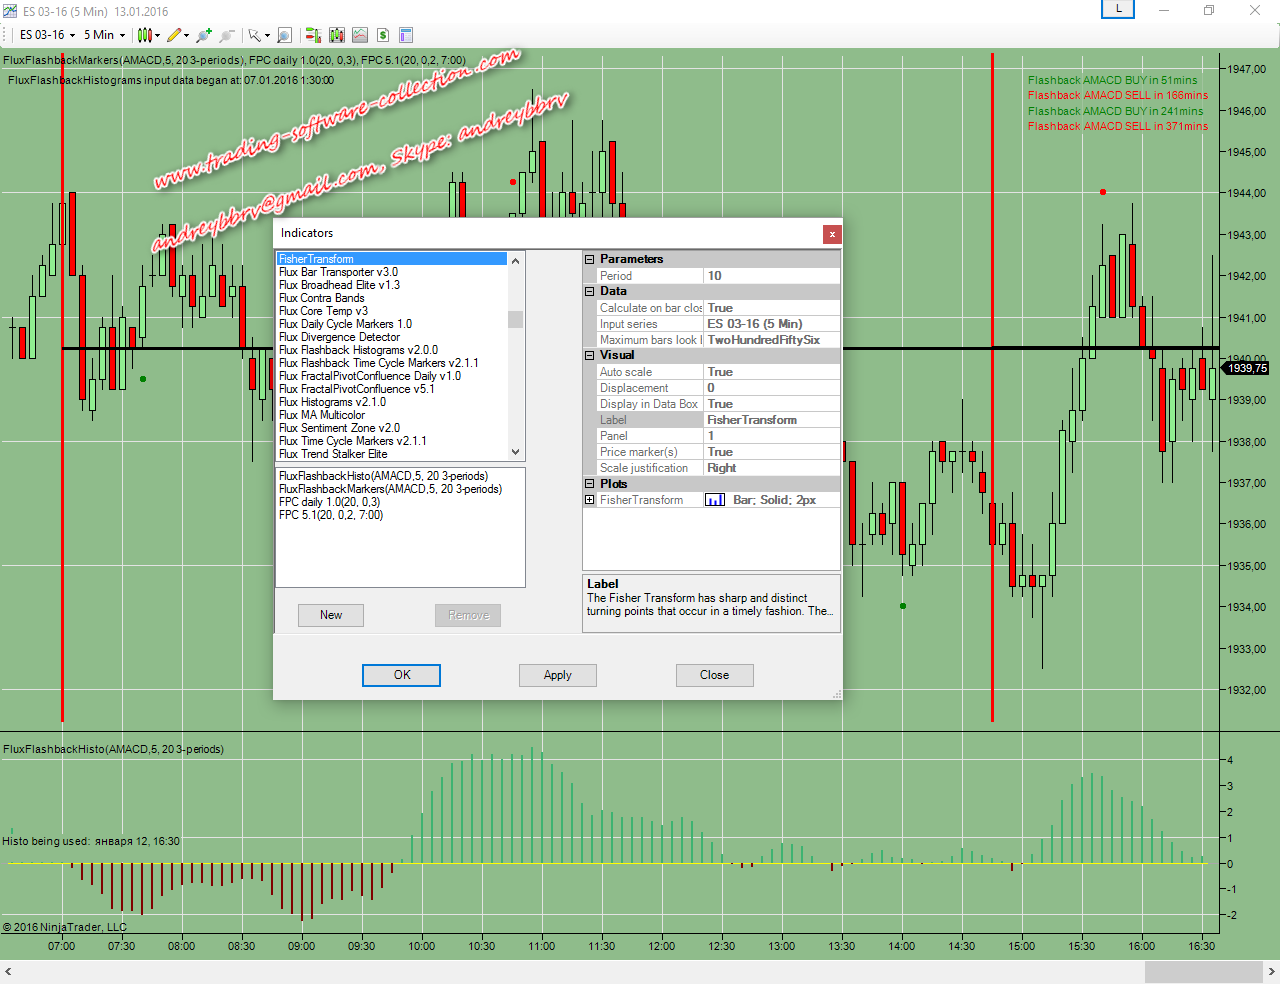This screenshot has height=984, width=1280.
Task: Click the New button
Action: (x=331, y=615)
